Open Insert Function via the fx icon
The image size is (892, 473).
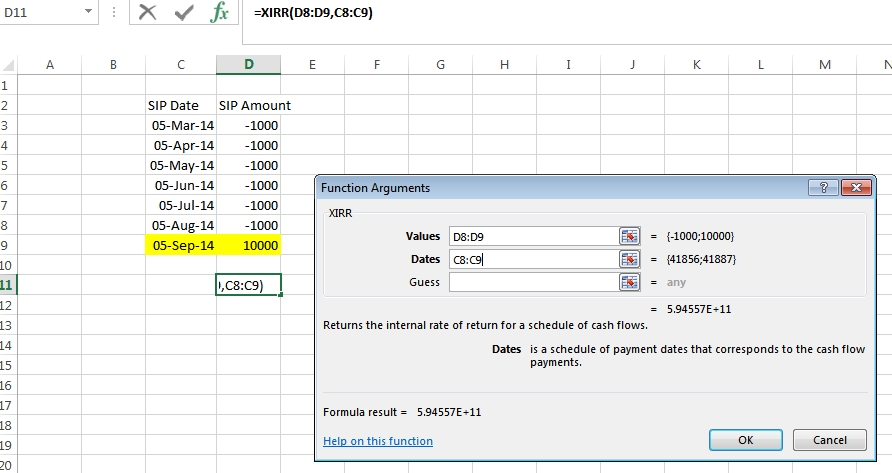coord(219,12)
